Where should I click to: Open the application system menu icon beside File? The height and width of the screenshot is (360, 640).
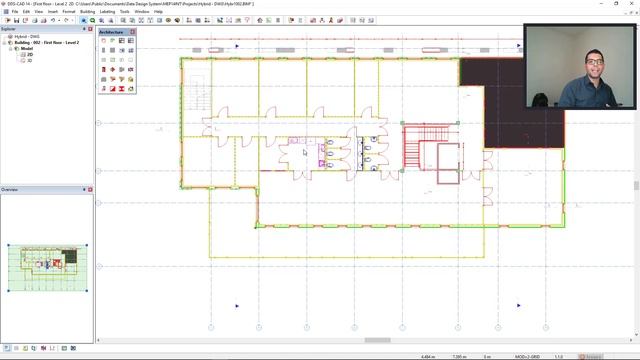(x=6, y=11)
